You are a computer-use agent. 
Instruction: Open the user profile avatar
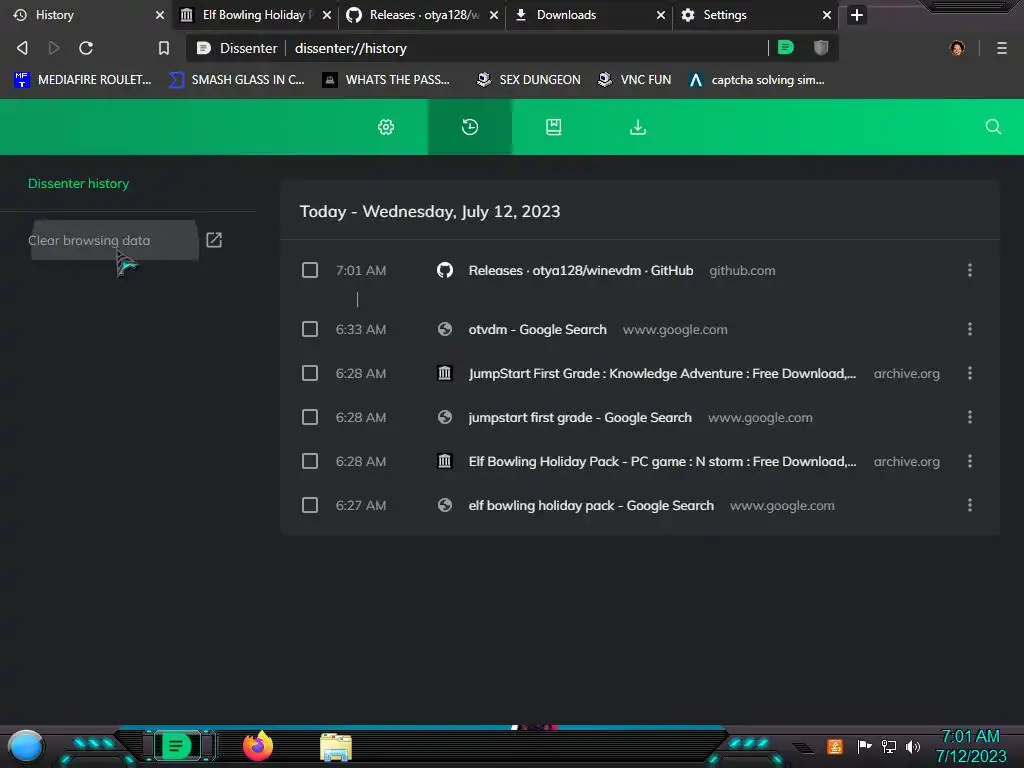tap(957, 48)
